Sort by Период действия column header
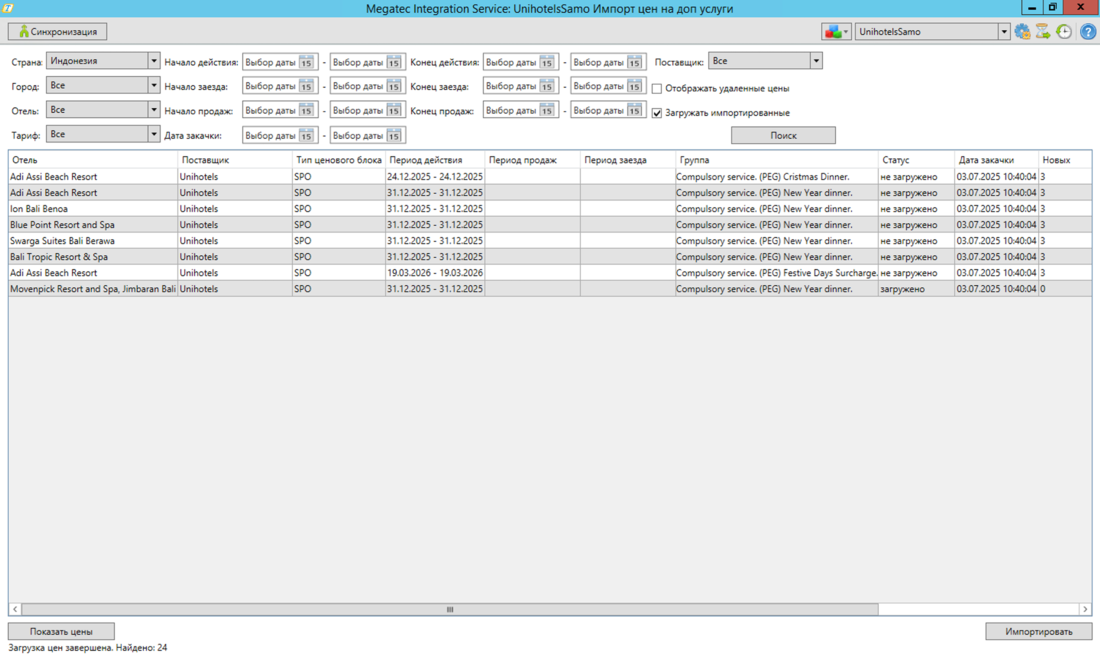This screenshot has height=654, width=1100. click(426, 160)
